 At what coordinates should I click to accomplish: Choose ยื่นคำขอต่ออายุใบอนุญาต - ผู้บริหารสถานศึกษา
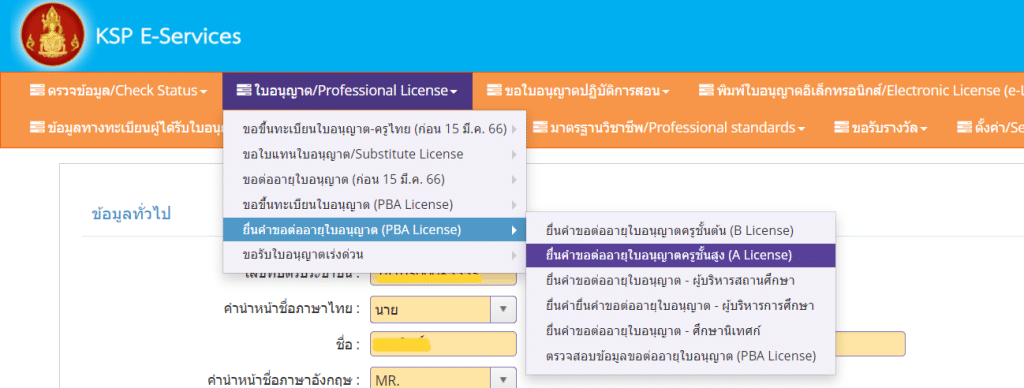click(x=680, y=280)
